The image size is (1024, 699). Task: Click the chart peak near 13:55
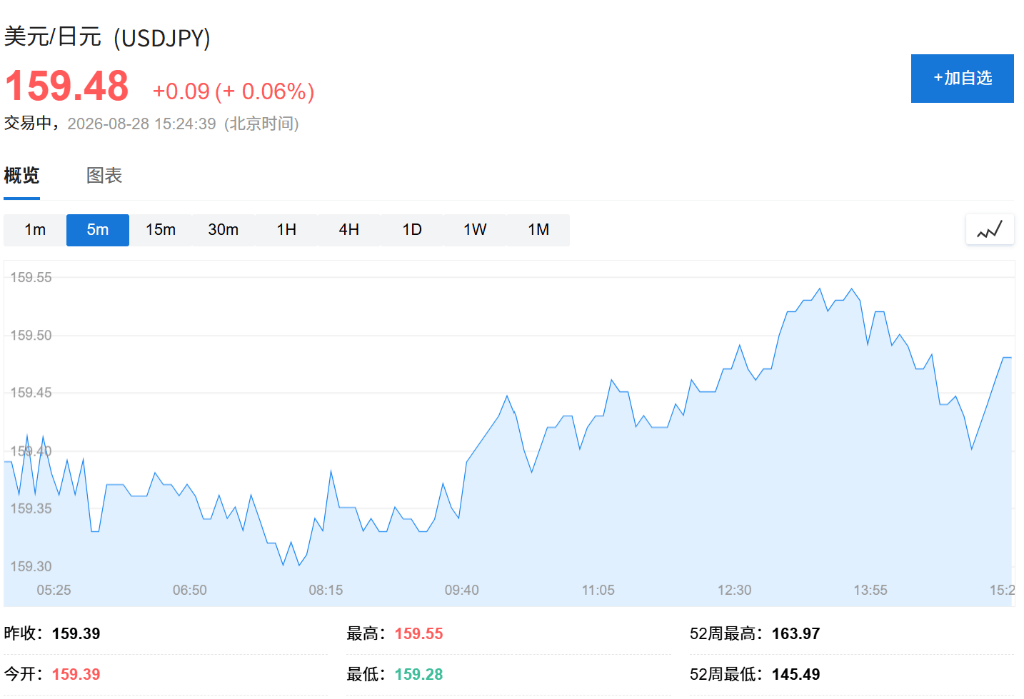pos(852,289)
